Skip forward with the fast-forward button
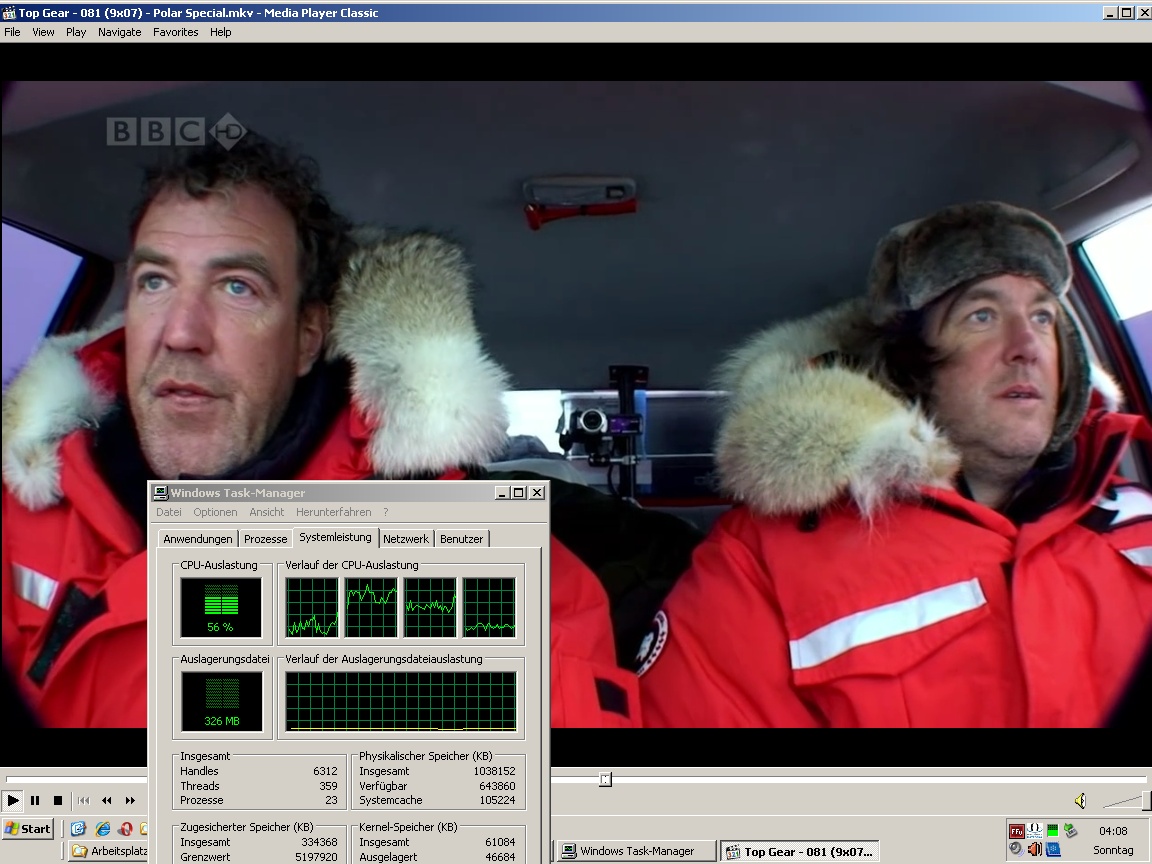Screen dimensions: 1152x864 click(x=130, y=800)
